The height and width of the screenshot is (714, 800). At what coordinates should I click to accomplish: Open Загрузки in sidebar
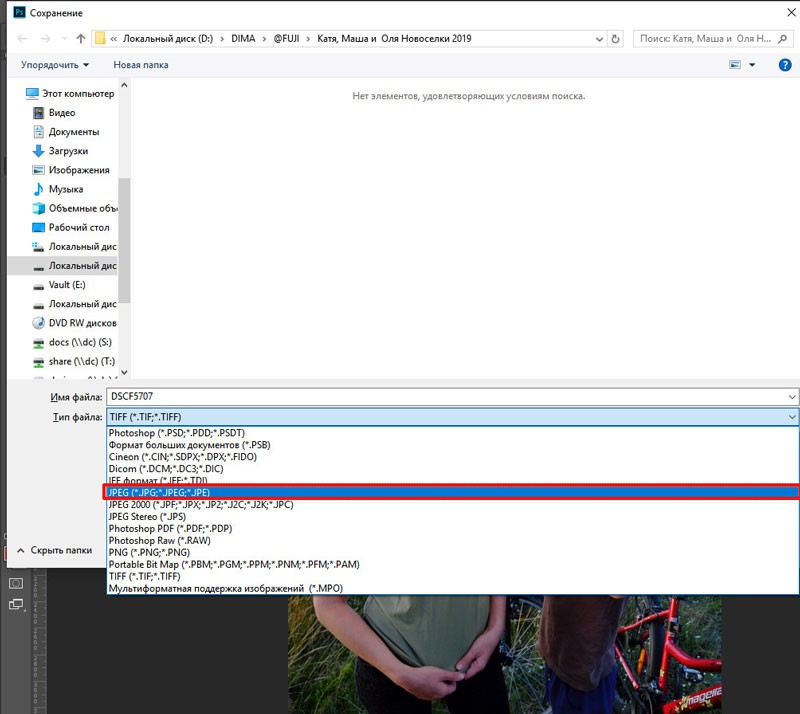tap(60, 151)
